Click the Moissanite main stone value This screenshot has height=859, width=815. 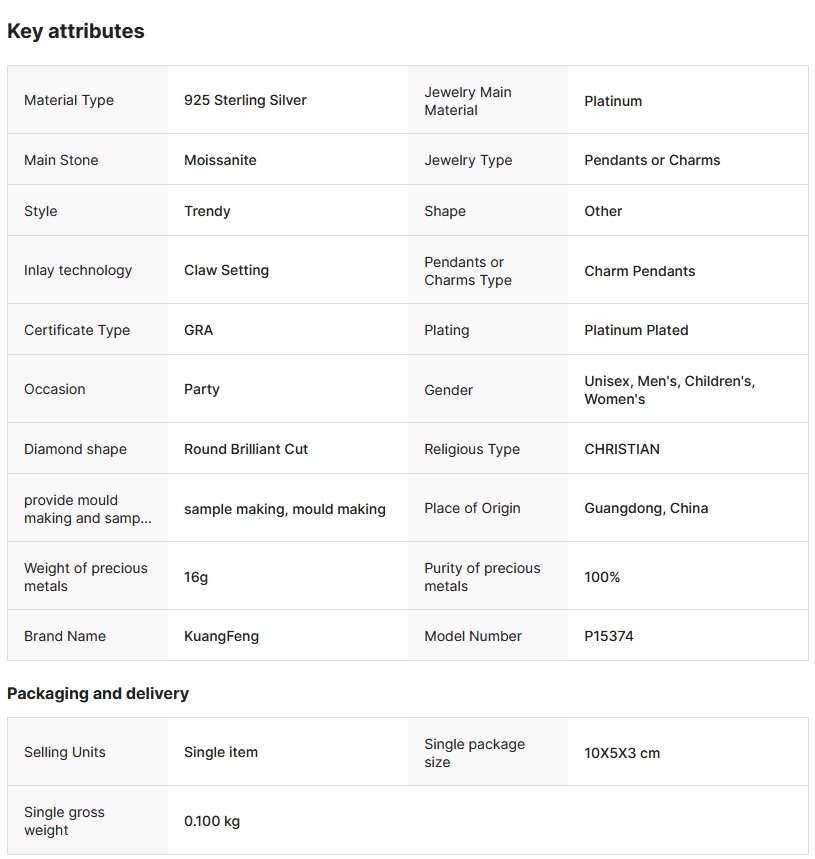[220, 160]
